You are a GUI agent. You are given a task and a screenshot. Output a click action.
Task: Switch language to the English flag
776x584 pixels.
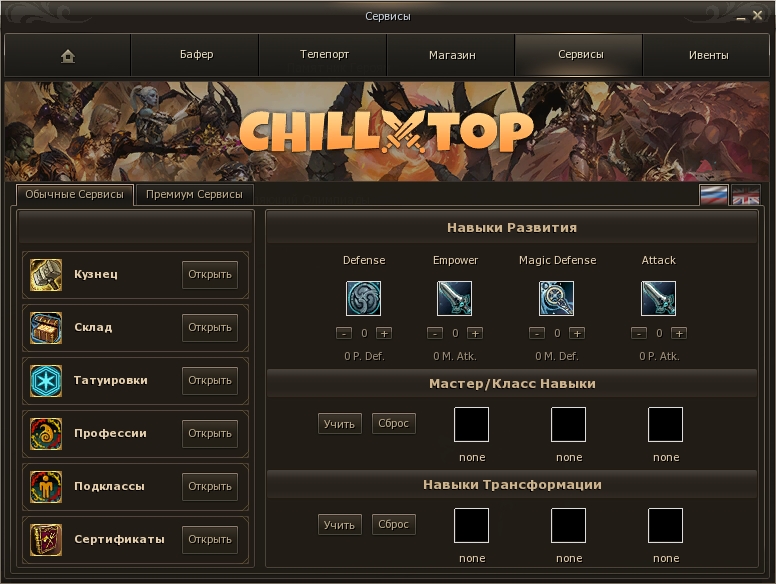point(746,195)
